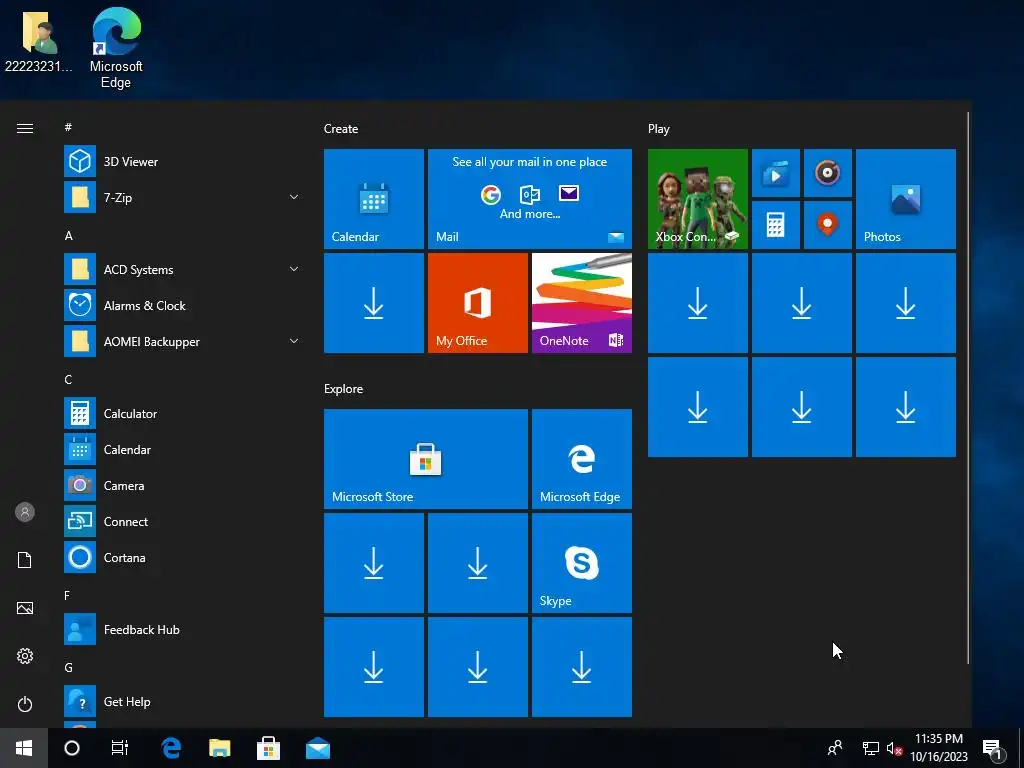Screen dimensions: 1024x768
Task: Launch the Camera app
Action: point(183,485)
